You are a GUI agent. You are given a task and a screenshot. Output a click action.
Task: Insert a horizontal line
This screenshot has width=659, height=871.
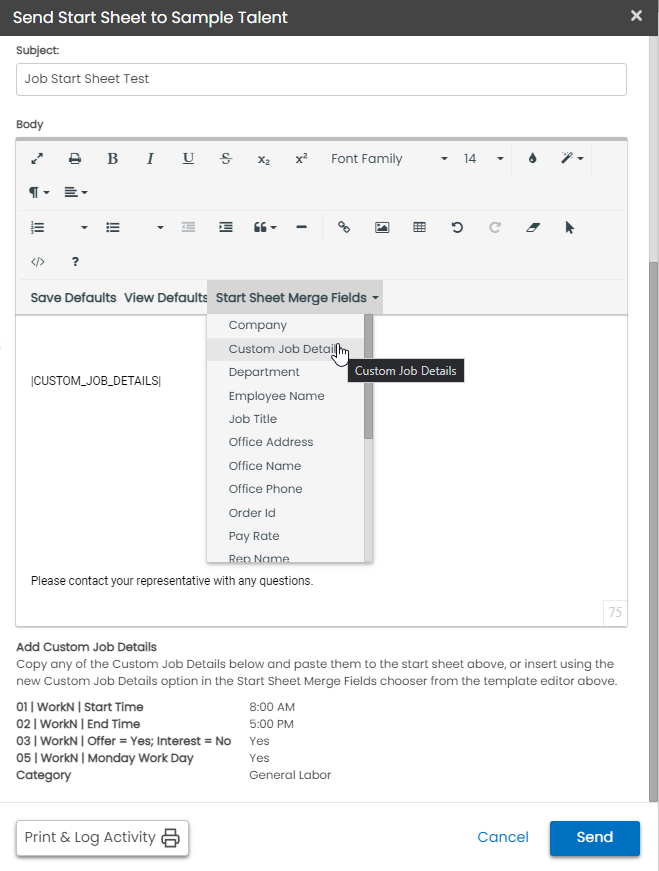point(301,227)
